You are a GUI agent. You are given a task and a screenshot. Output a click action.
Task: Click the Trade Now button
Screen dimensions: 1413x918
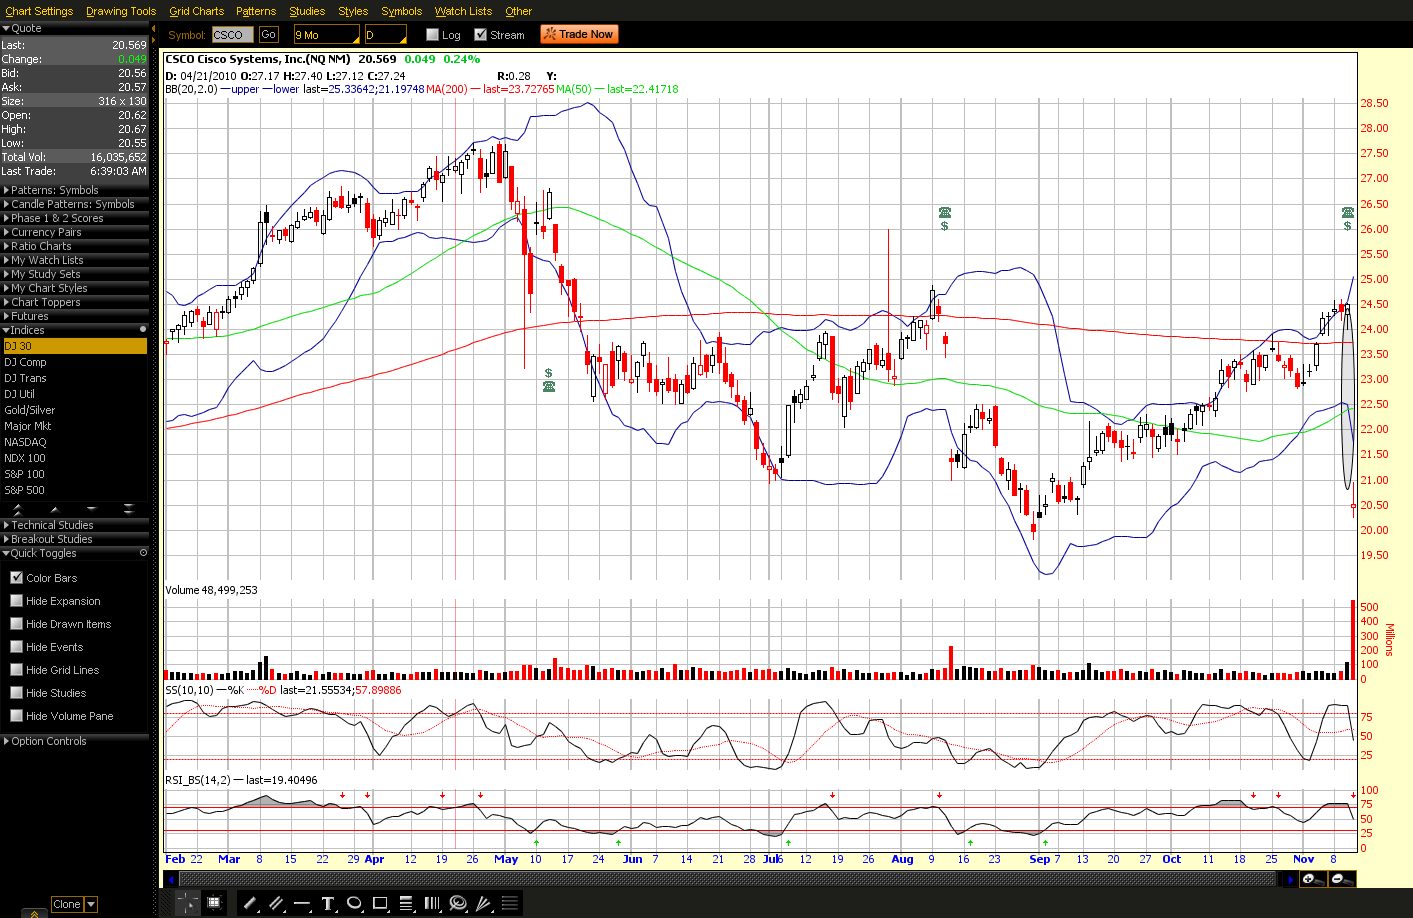pos(579,34)
